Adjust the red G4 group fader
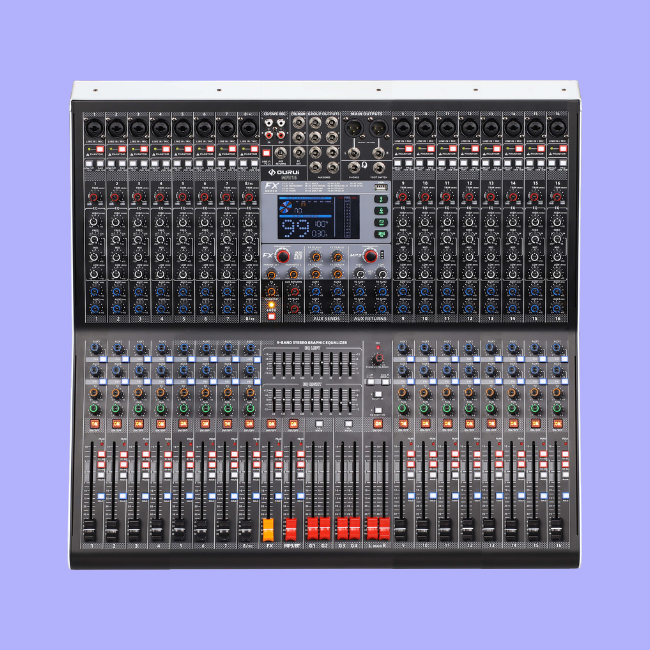Image resolution: width=650 pixels, height=650 pixels. (x=355, y=529)
